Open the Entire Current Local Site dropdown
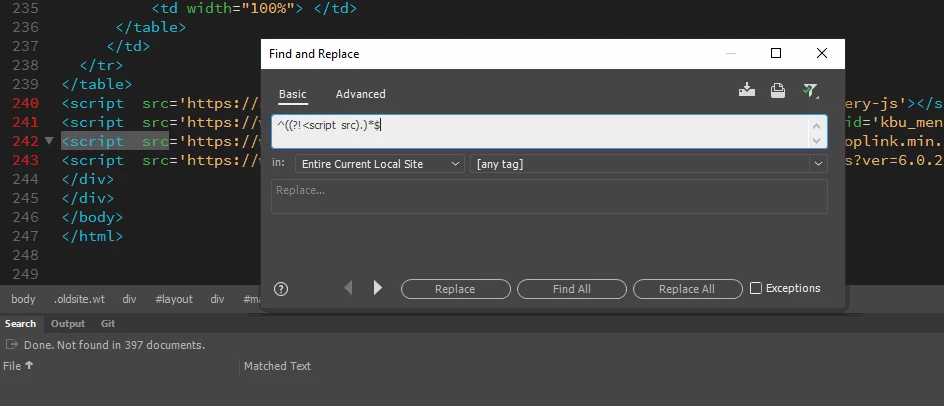944x406 pixels. click(x=380, y=164)
